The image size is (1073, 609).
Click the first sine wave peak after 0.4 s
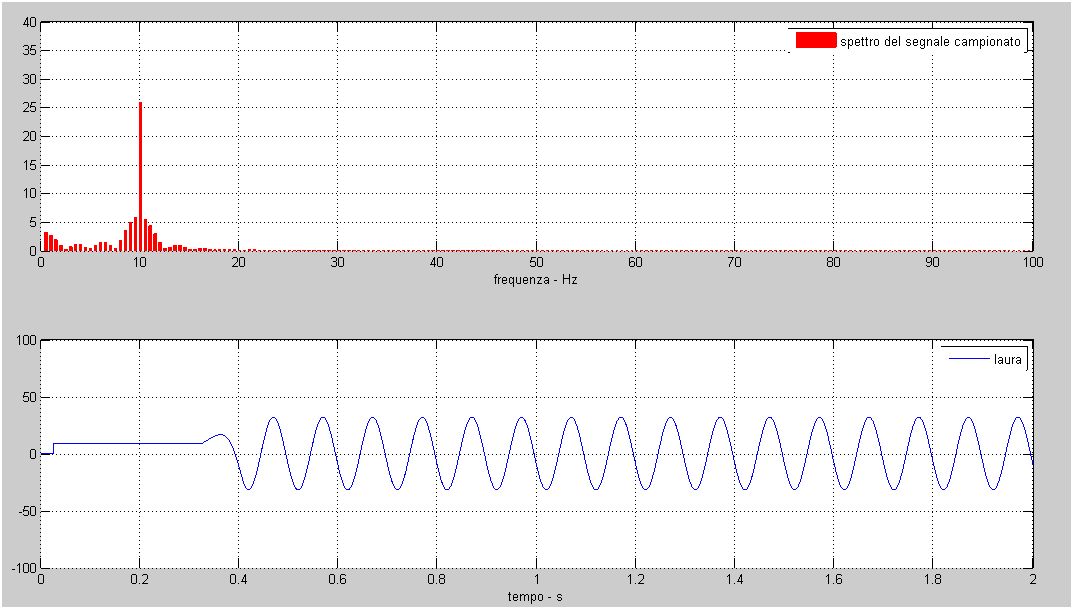pyautogui.click(x=273, y=418)
